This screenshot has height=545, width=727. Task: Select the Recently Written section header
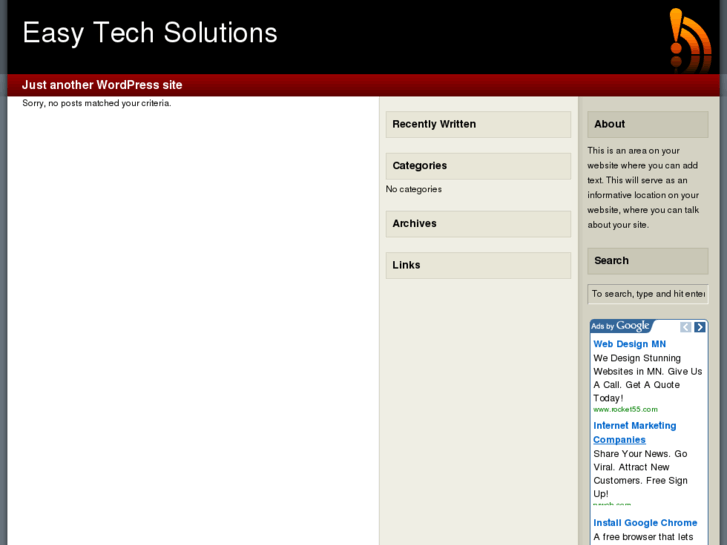coord(434,124)
